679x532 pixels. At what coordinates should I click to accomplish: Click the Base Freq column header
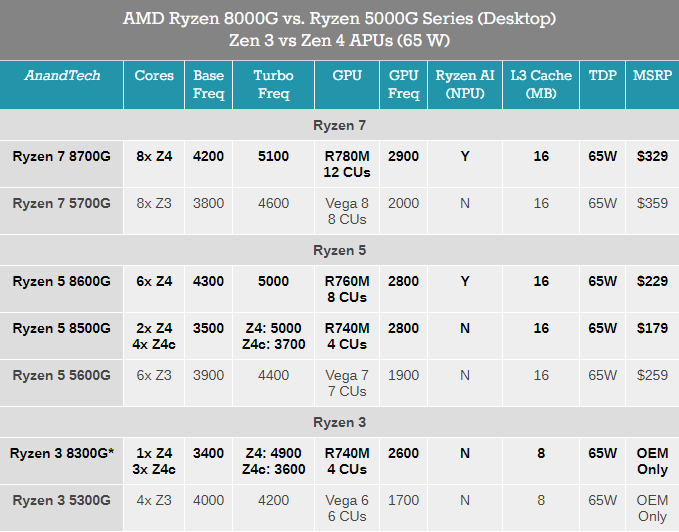coord(208,84)
